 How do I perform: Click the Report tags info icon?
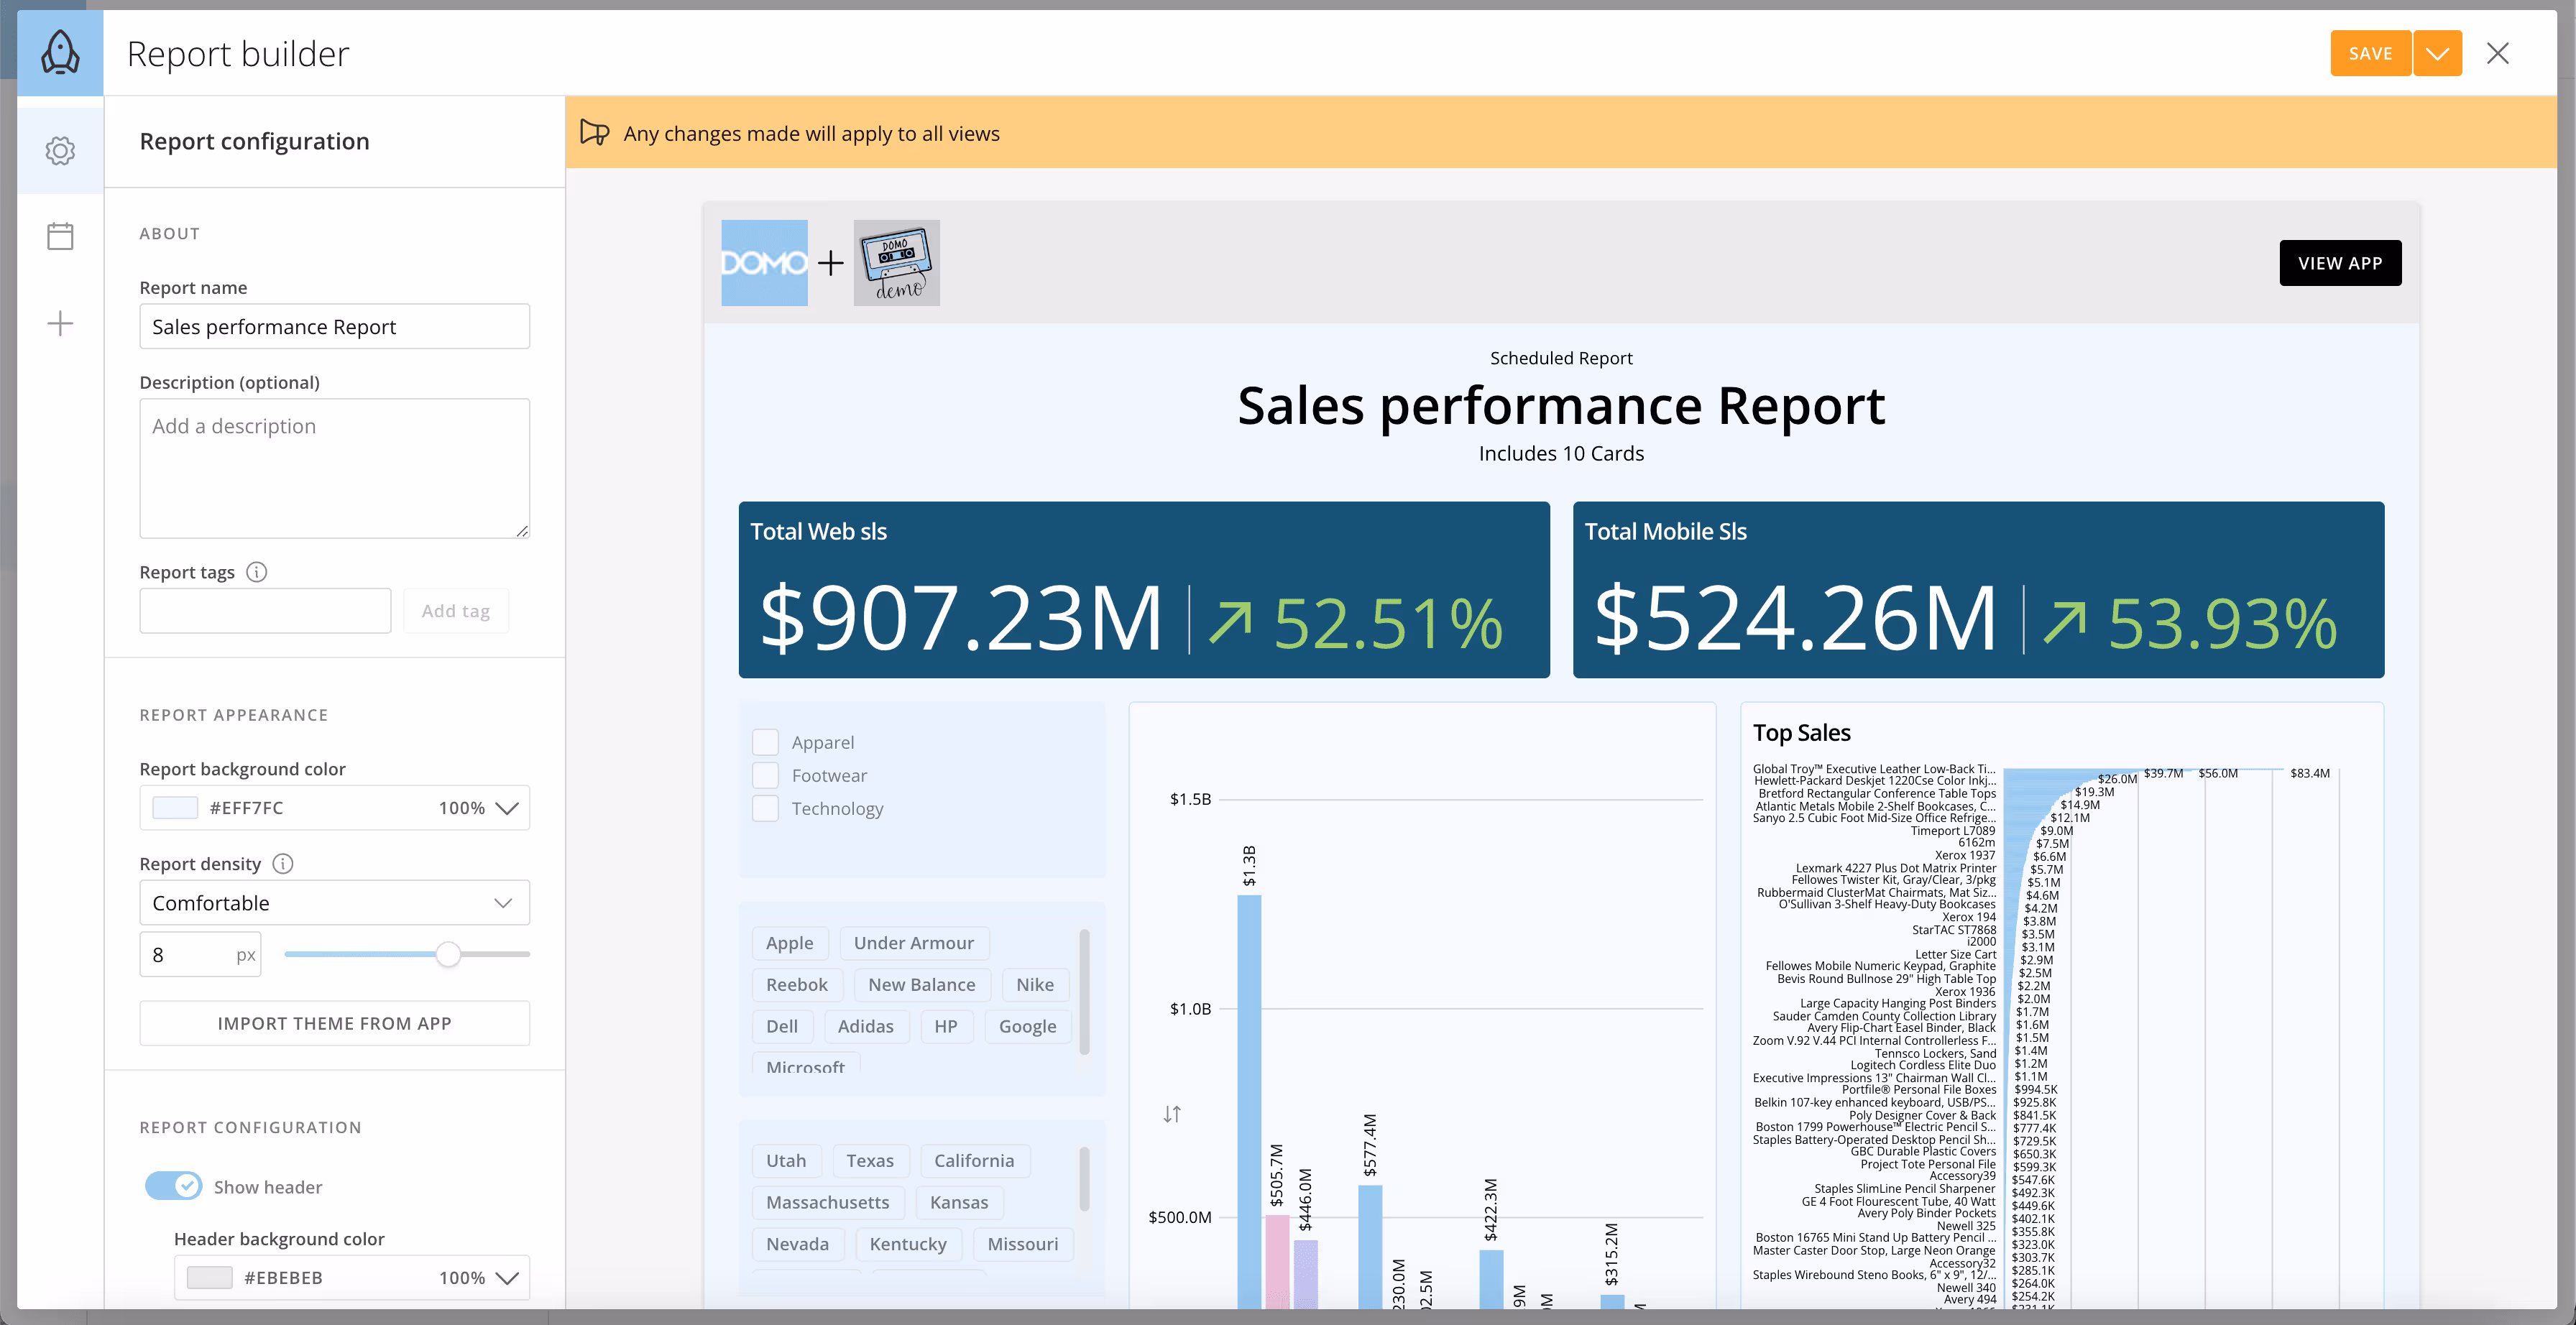[257, 572]
